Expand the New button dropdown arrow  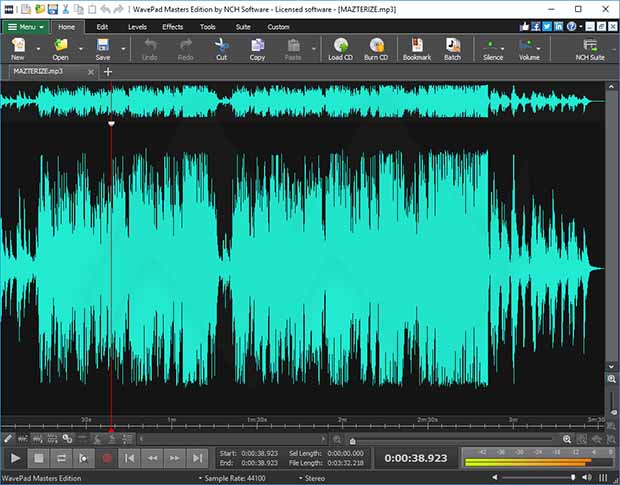click(38, 49)
